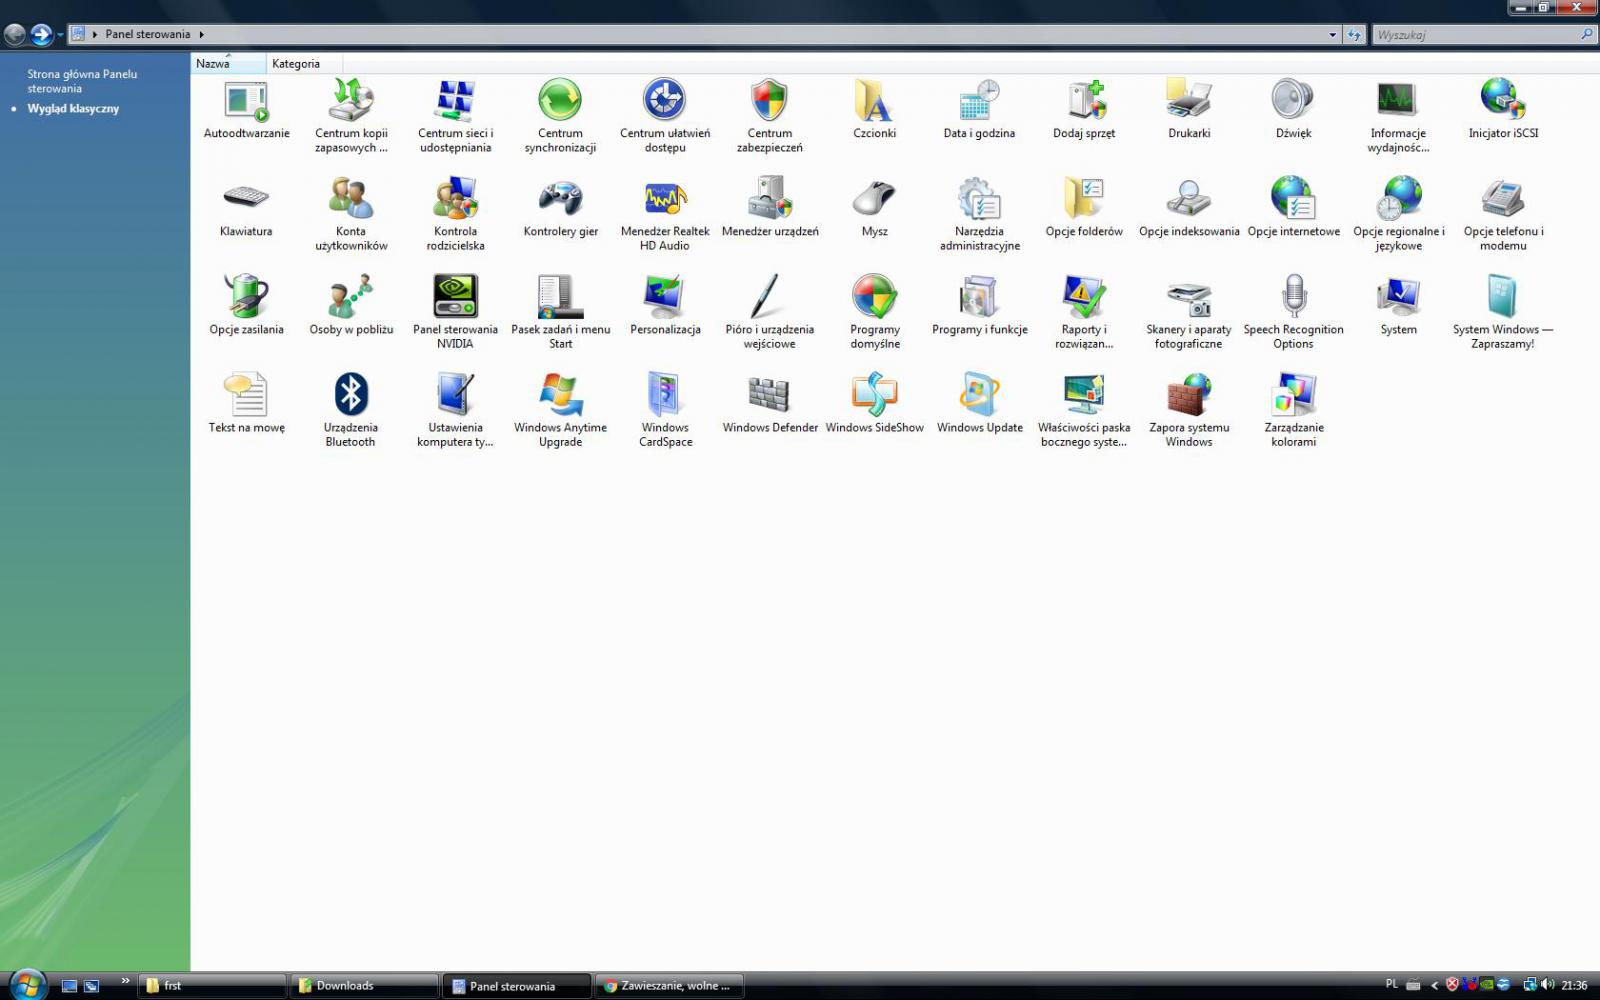Image resolution: width=1600 pixels, height=1000 pixels.
Task: Go to Strona główna Panelu sterowania
Action: point(82,81)
